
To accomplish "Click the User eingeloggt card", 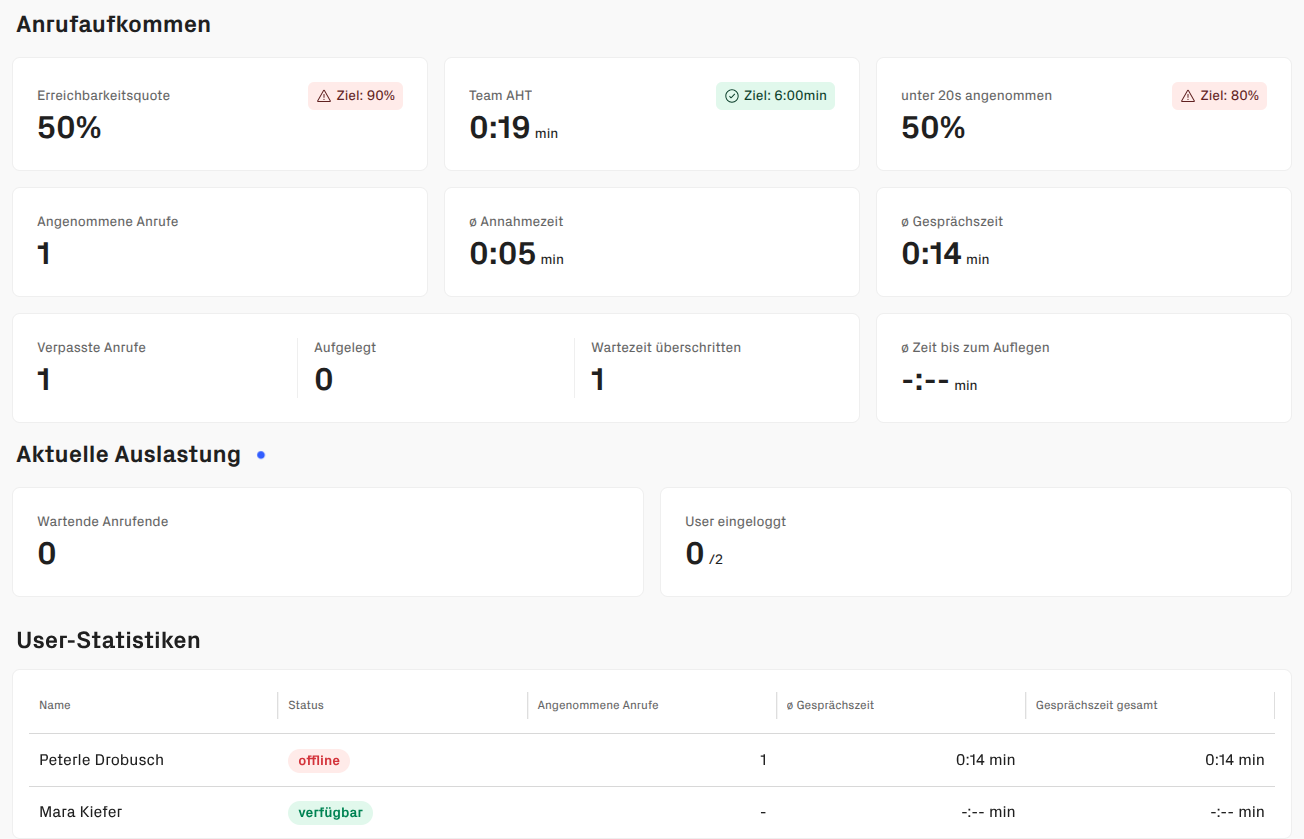I will 975,542.
